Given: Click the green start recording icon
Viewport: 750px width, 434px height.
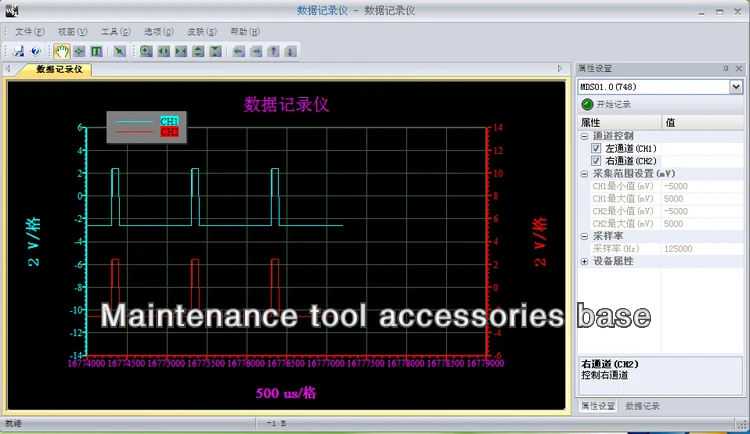Looking at the screenshot, I should (587, 104).
